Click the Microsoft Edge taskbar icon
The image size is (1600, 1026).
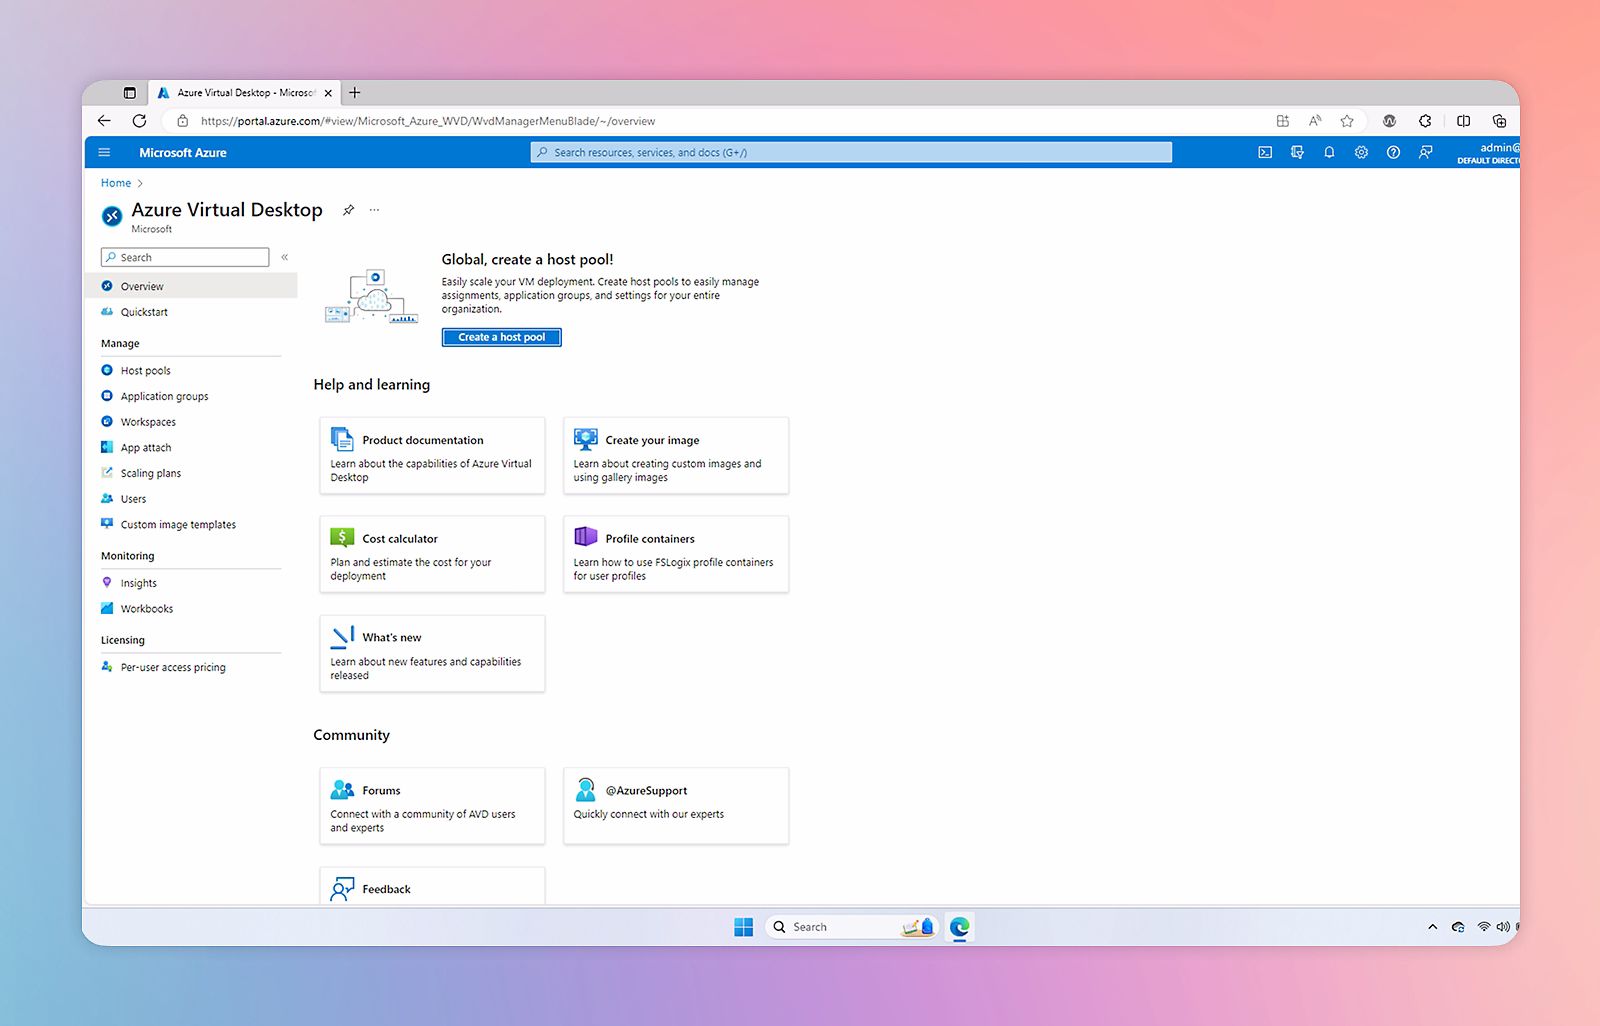pyautogui.click(x=960, y=927)
